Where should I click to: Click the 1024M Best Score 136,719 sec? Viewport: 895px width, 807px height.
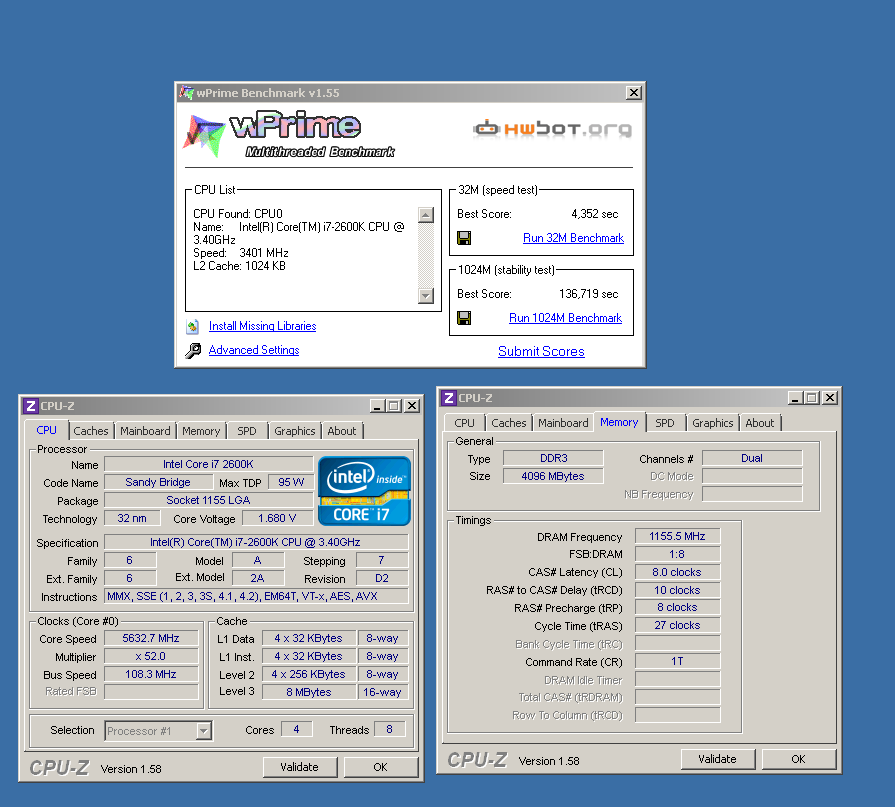(588, 294)
